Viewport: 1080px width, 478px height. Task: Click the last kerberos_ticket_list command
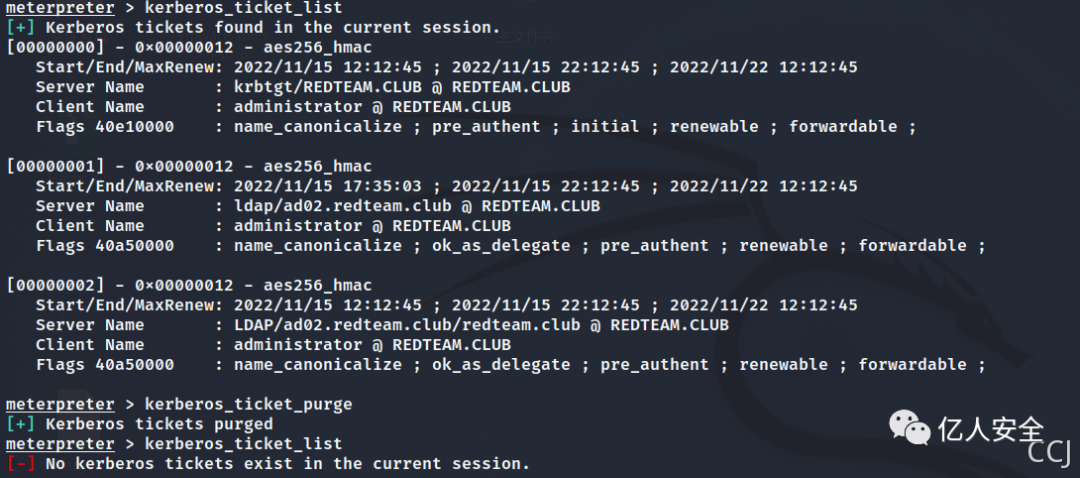click(243, 444)
